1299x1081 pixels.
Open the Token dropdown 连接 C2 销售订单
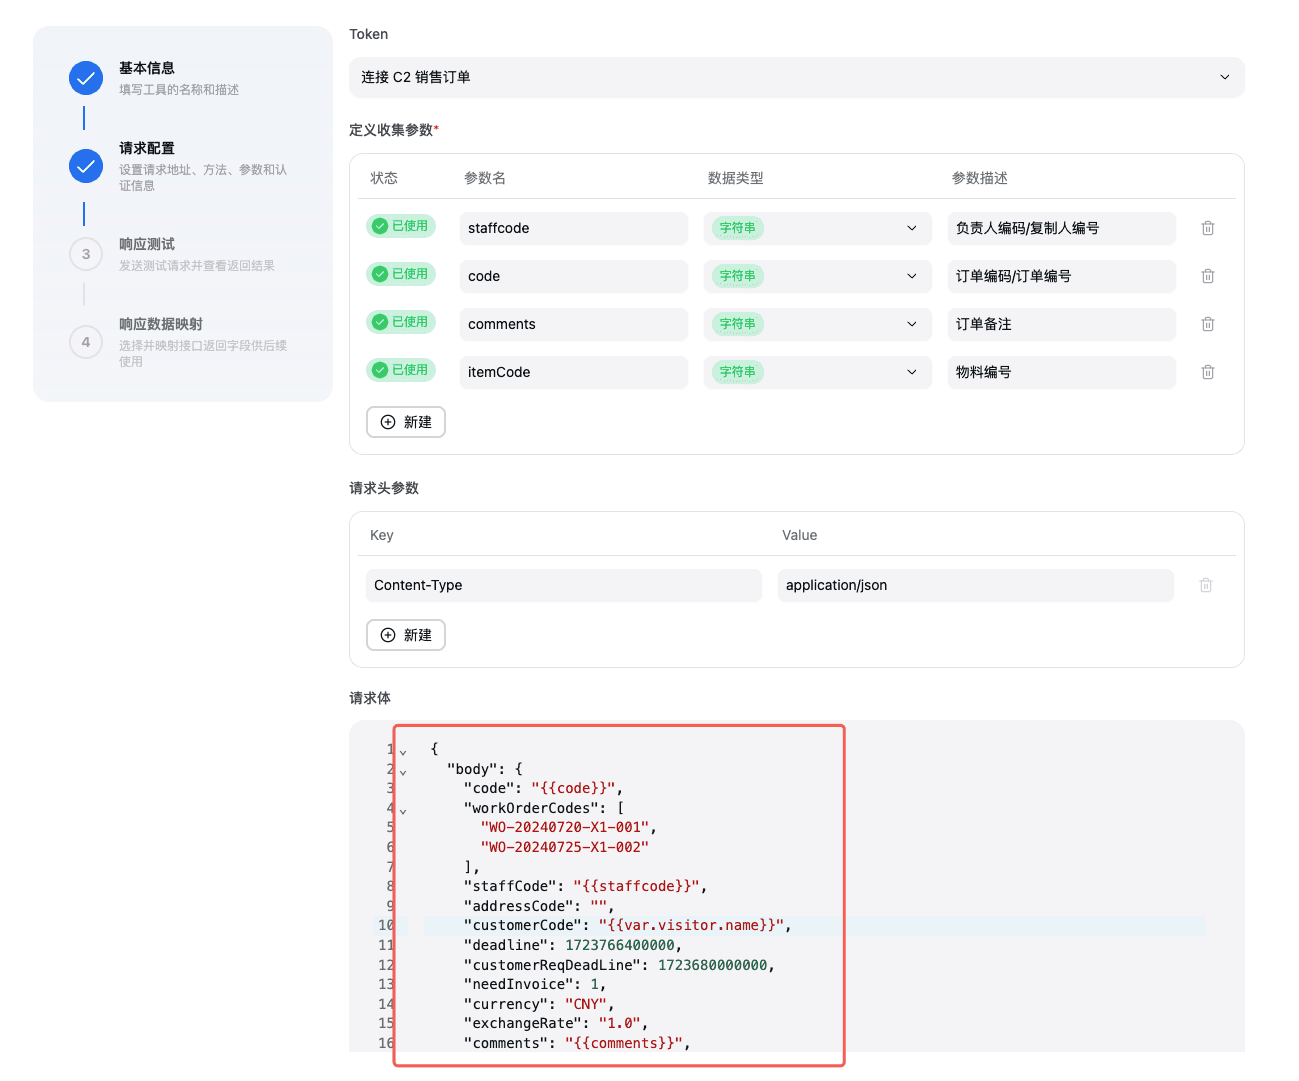point(797,77)
